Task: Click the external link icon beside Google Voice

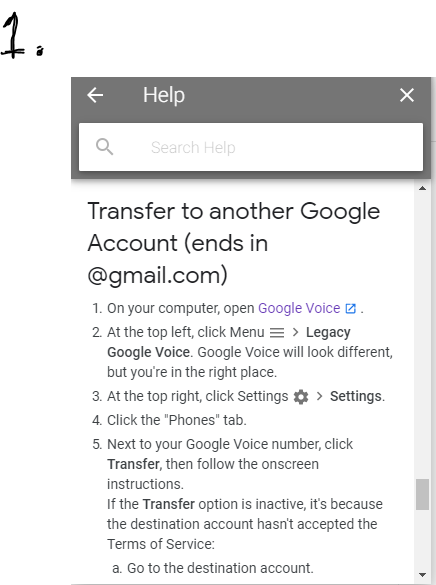Action: click(x=351, y=309)
